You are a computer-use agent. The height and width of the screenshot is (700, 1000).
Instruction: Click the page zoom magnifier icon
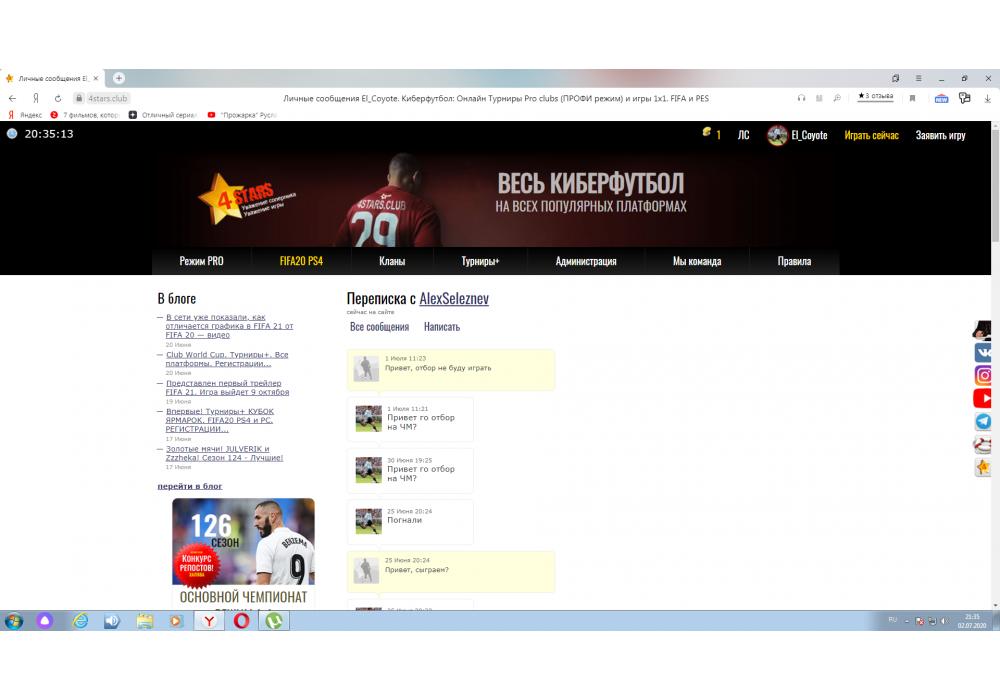coord(837,98)
